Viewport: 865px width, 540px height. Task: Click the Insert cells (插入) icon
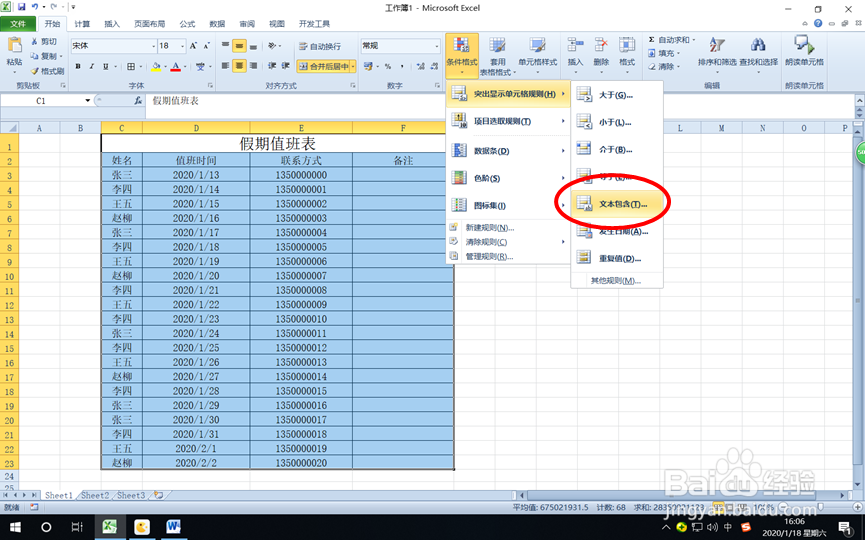click(x=575, y=46)
